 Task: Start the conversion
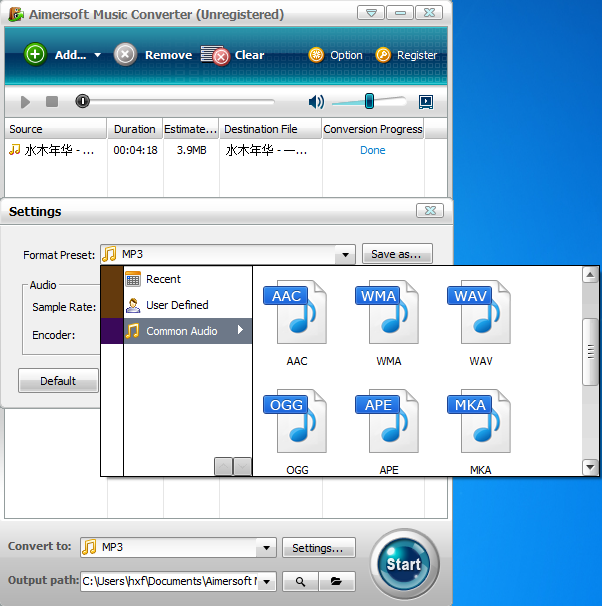(404, 564)
